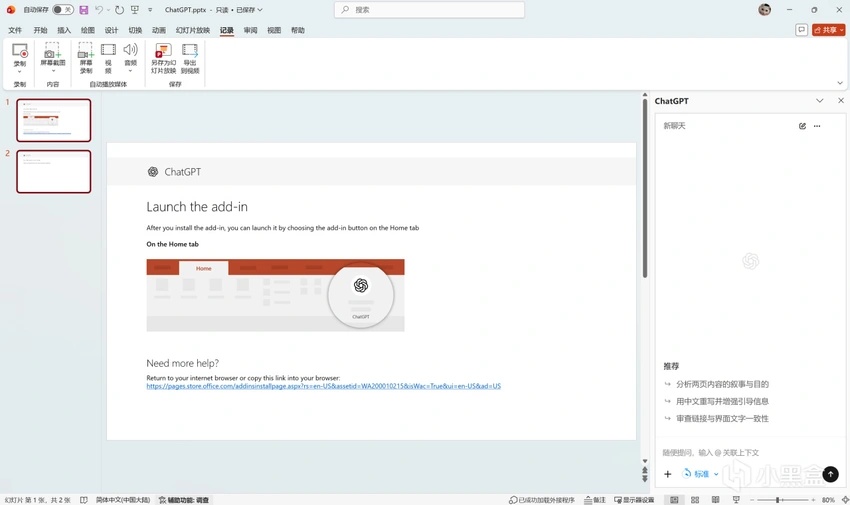Open the 插入 (Insert) ribbon tab
Screen dimensions: 850x505
pyautogui.click(x=64, y=30)
